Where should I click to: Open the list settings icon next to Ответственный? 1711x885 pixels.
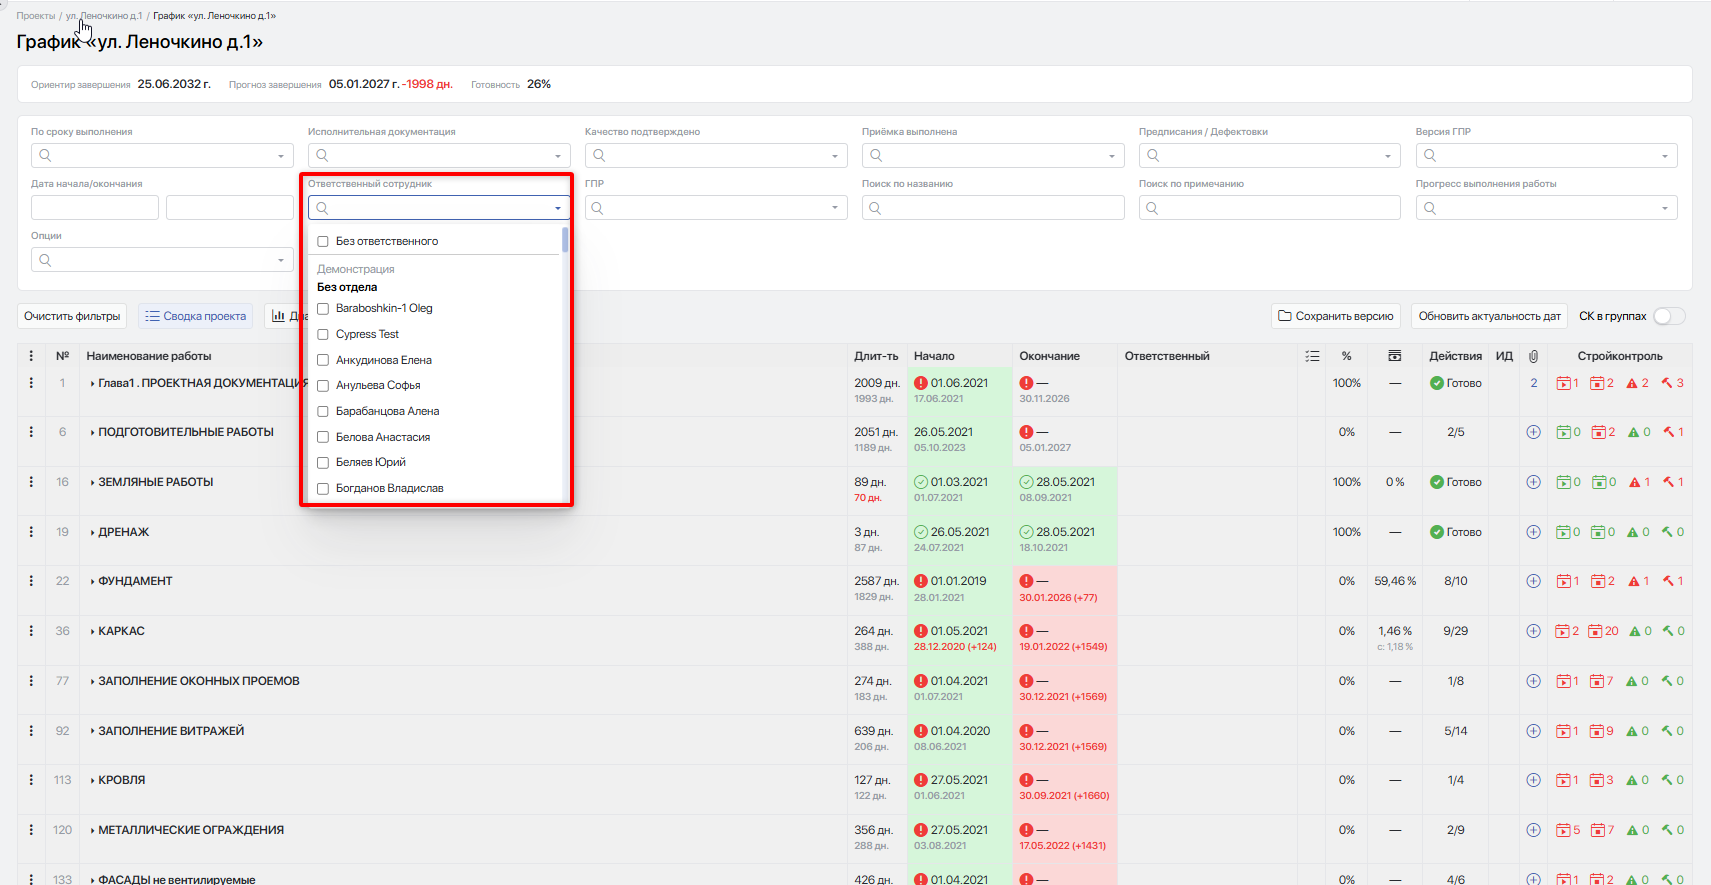tap(1312, 356)
